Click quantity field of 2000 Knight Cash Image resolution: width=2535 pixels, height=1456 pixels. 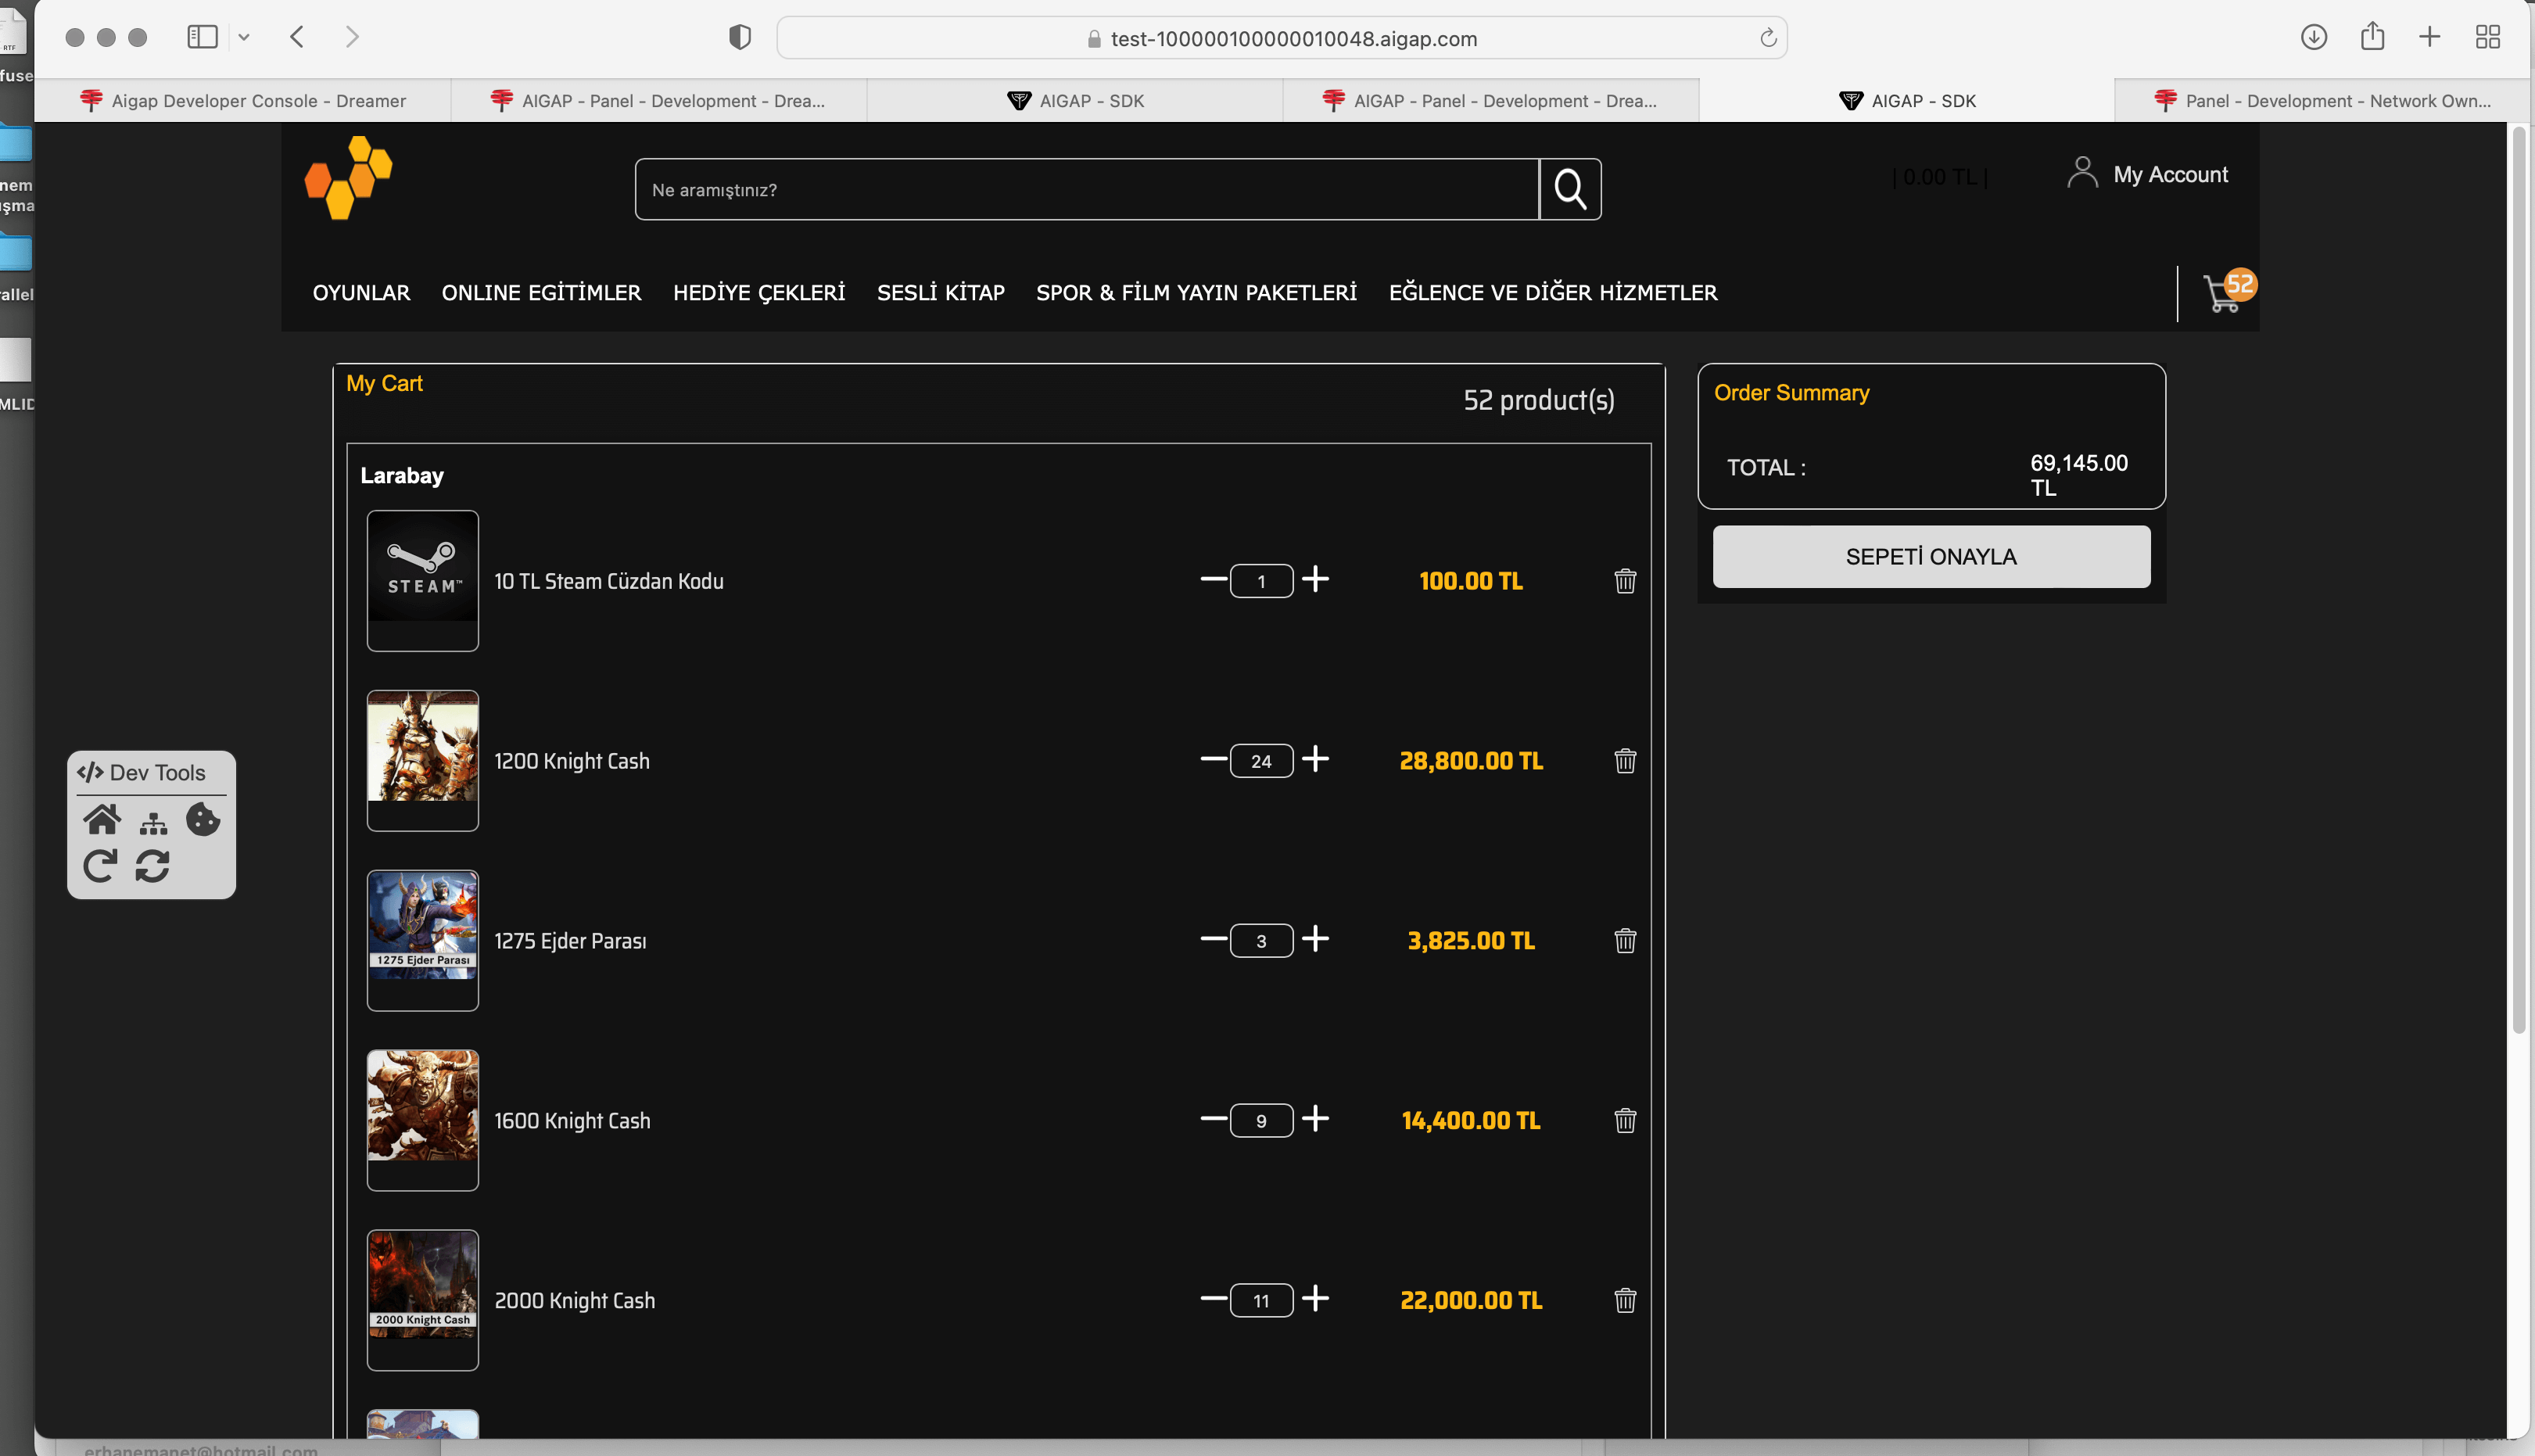[1261, 1301]
